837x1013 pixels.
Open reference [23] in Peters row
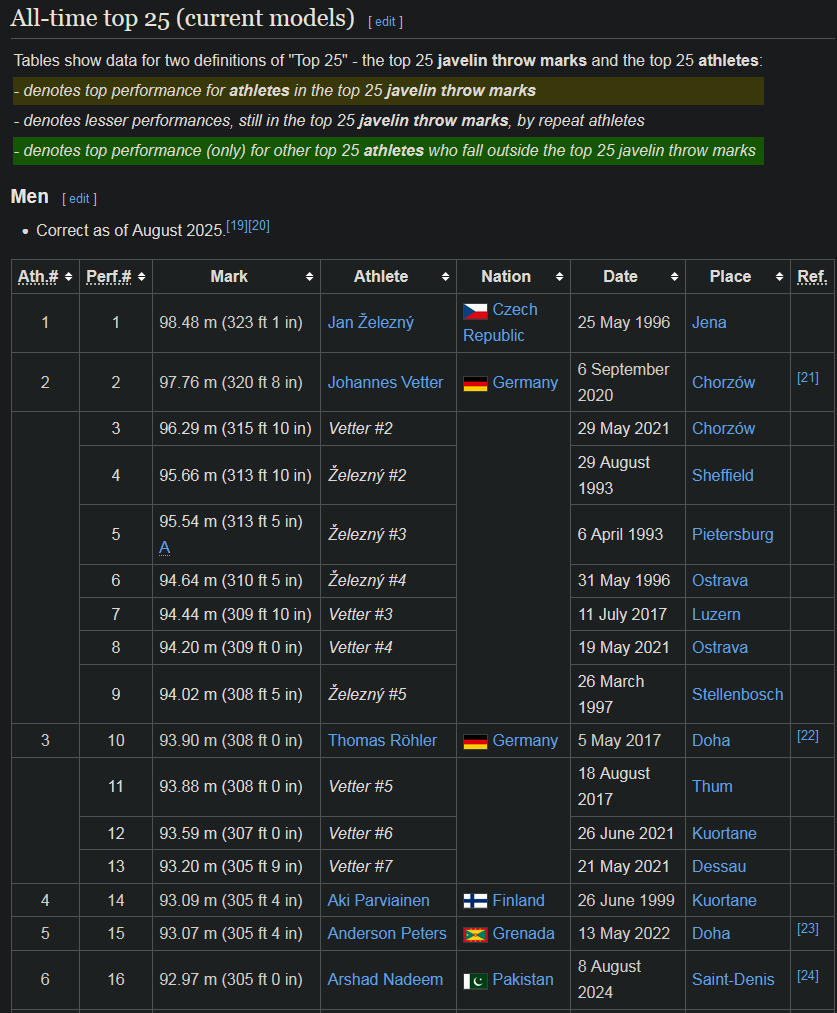click(x=808, y=928)
